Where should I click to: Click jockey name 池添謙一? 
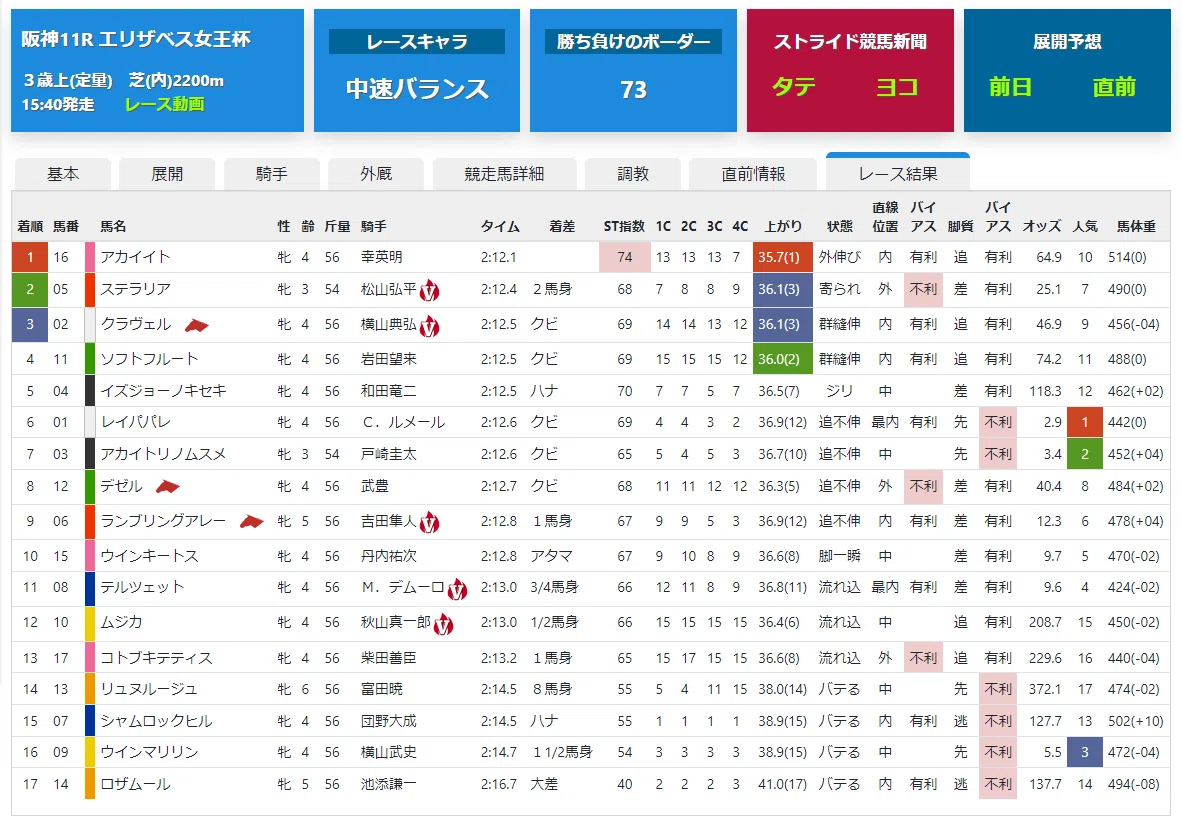click(x=388, y=784)
